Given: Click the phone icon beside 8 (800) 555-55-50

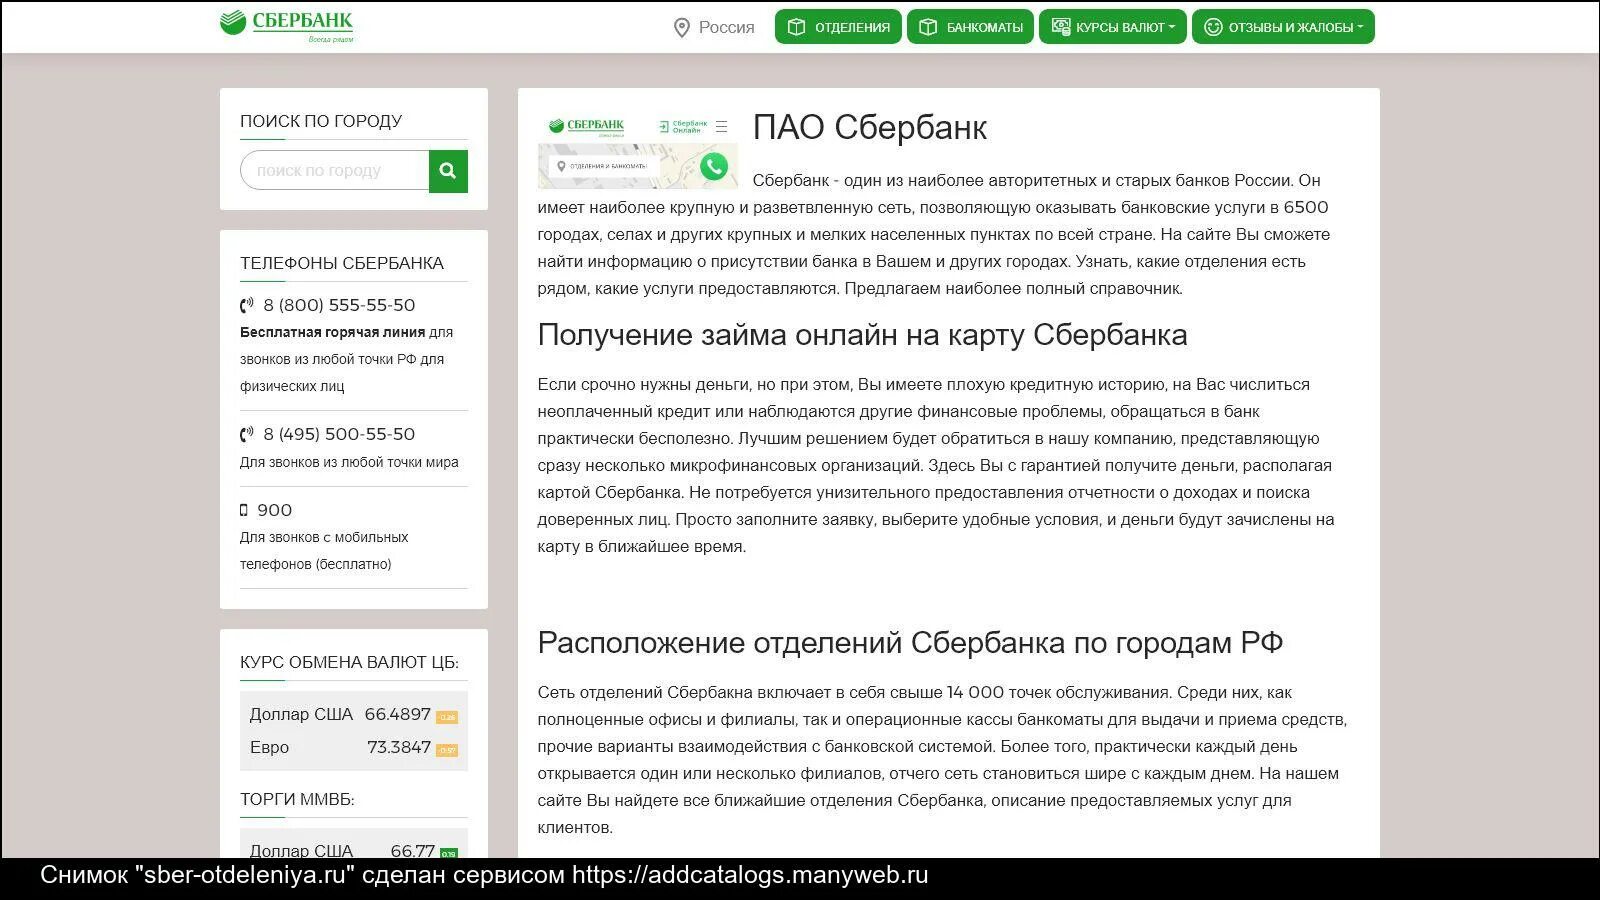Looking at the screenshot, I should pyautogui.click(x=247, y=305).
